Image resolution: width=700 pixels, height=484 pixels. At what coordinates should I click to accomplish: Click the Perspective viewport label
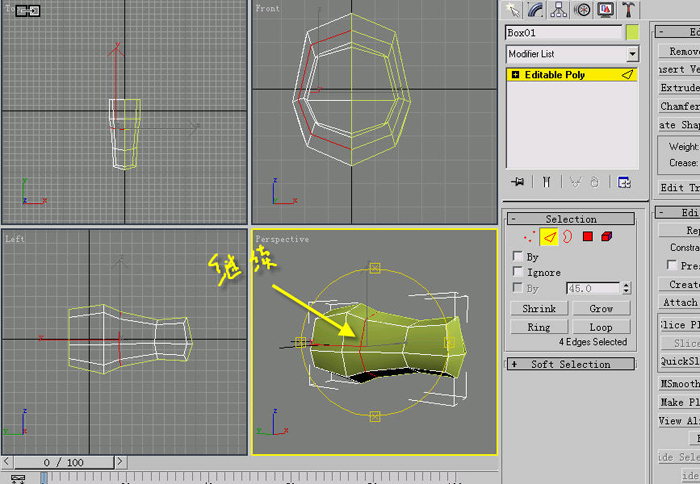pyautogui.click(x=282, y=239)
